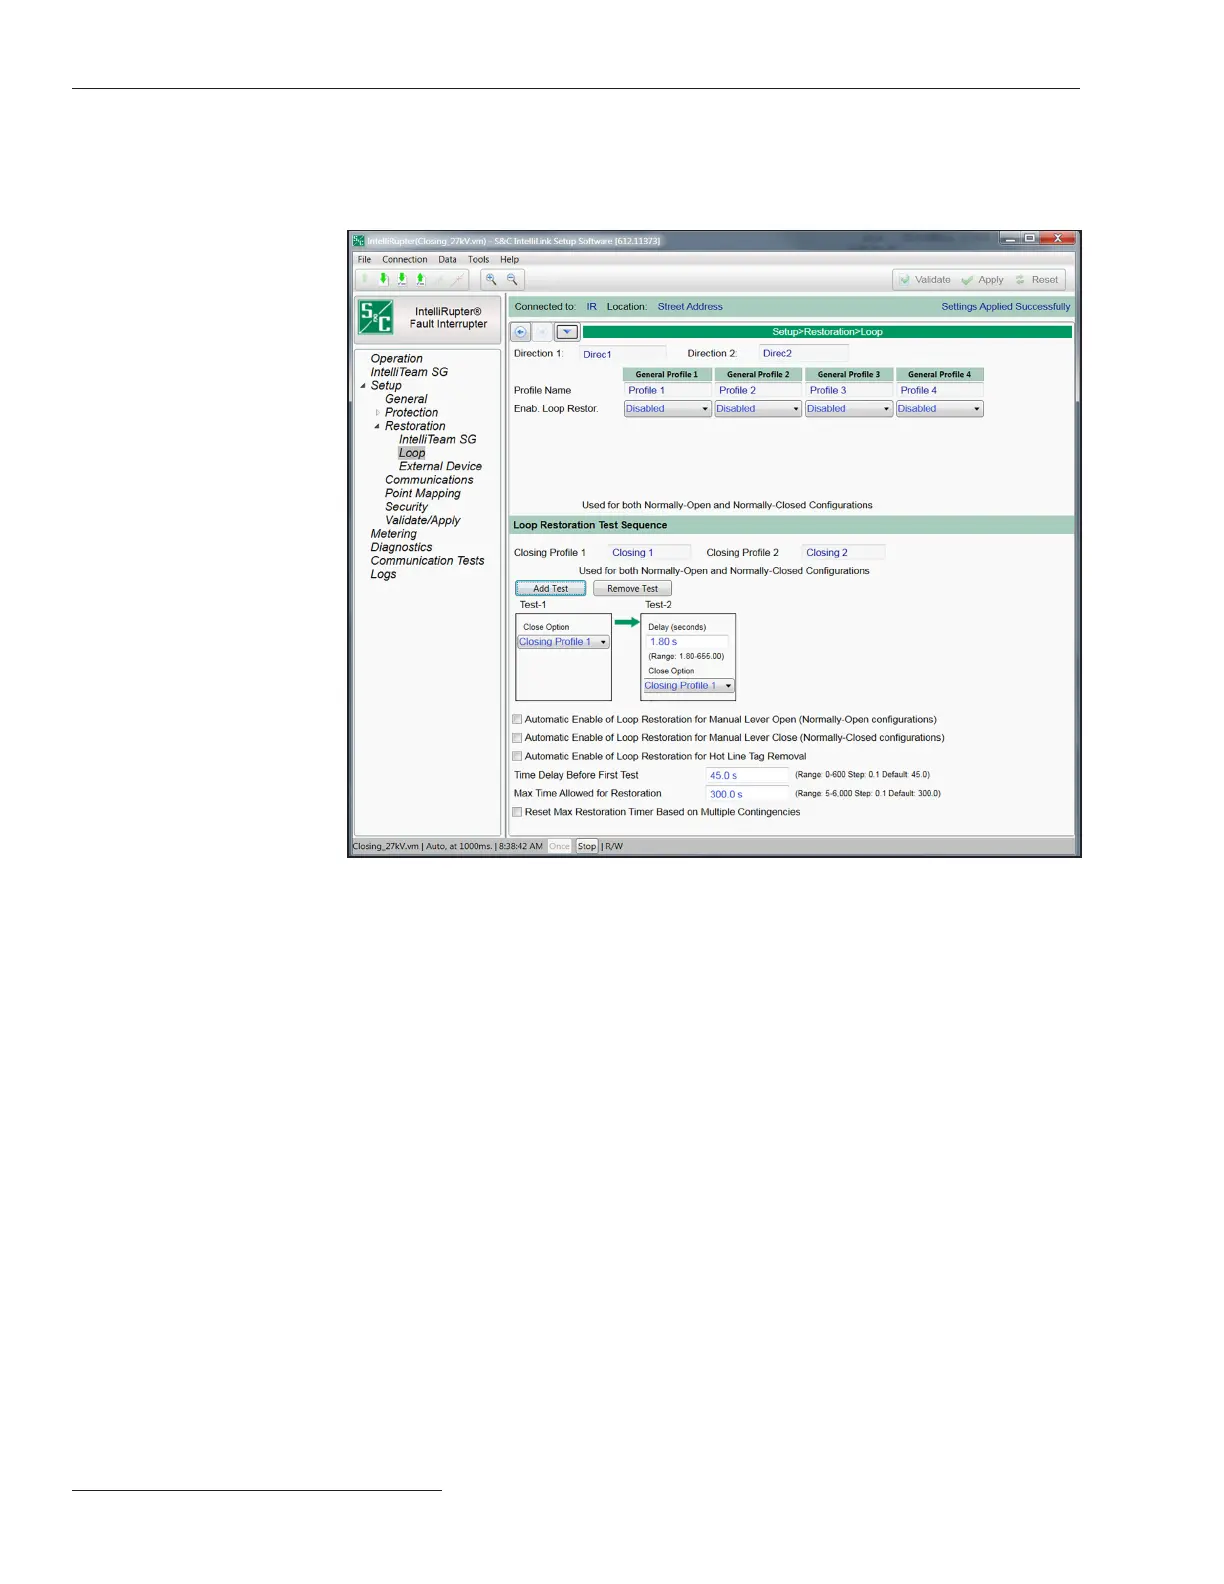Open Test-2 Close Option dropdown

click(688, 686)
